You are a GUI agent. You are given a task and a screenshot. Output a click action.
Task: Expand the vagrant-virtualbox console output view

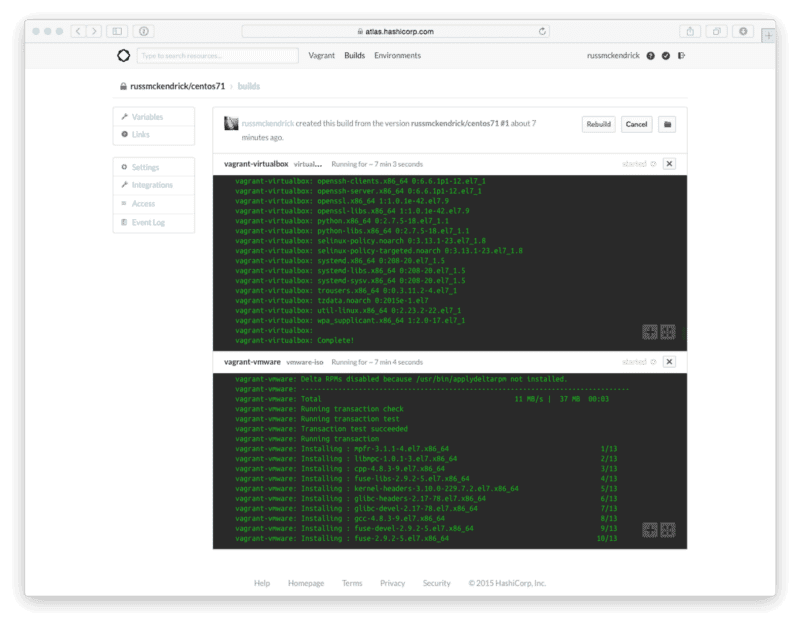point(650,332)
